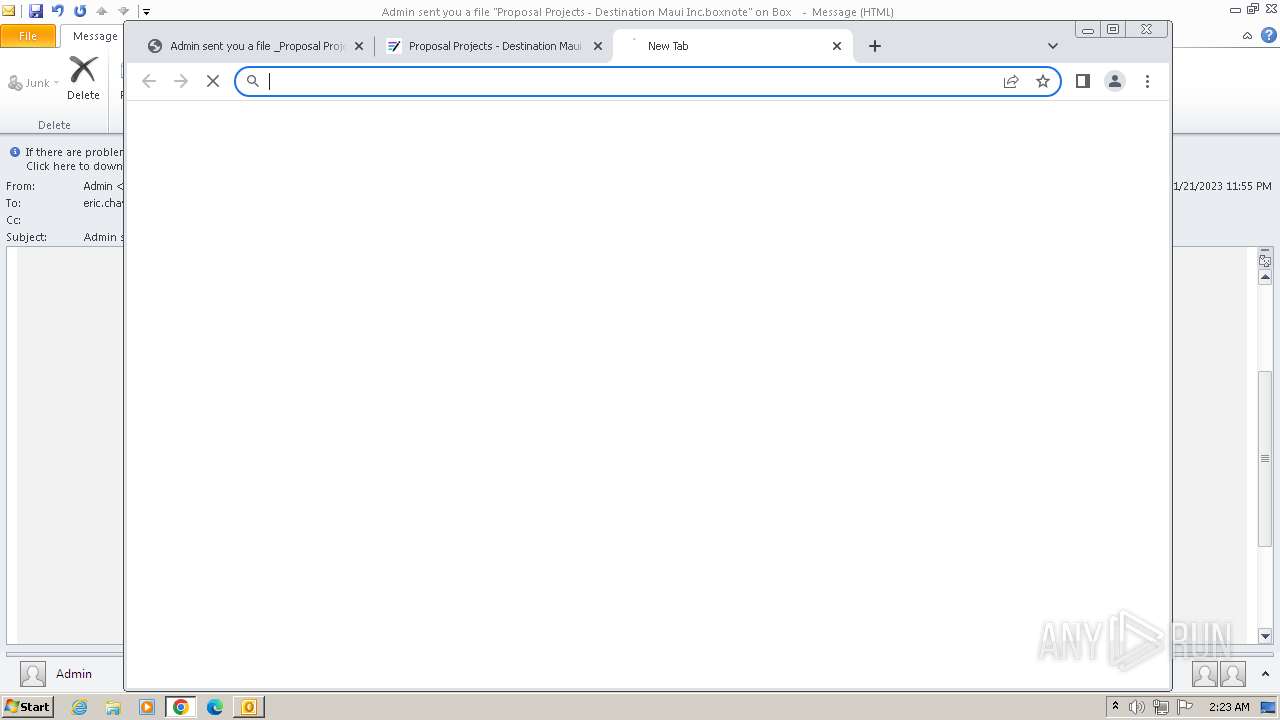Click Previous Item up arrow in Outlook toolbar

click(102, 11)
